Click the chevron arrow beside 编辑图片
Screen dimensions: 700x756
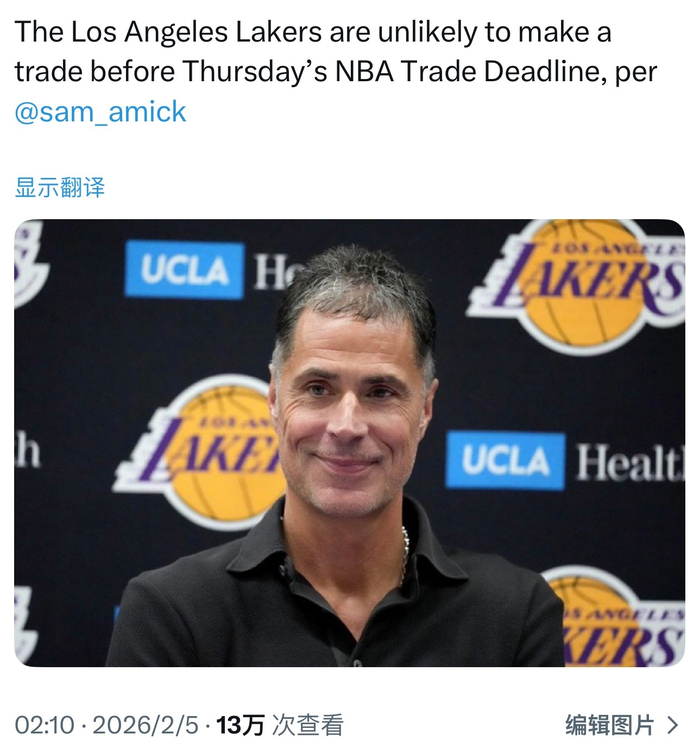point(673,725)
